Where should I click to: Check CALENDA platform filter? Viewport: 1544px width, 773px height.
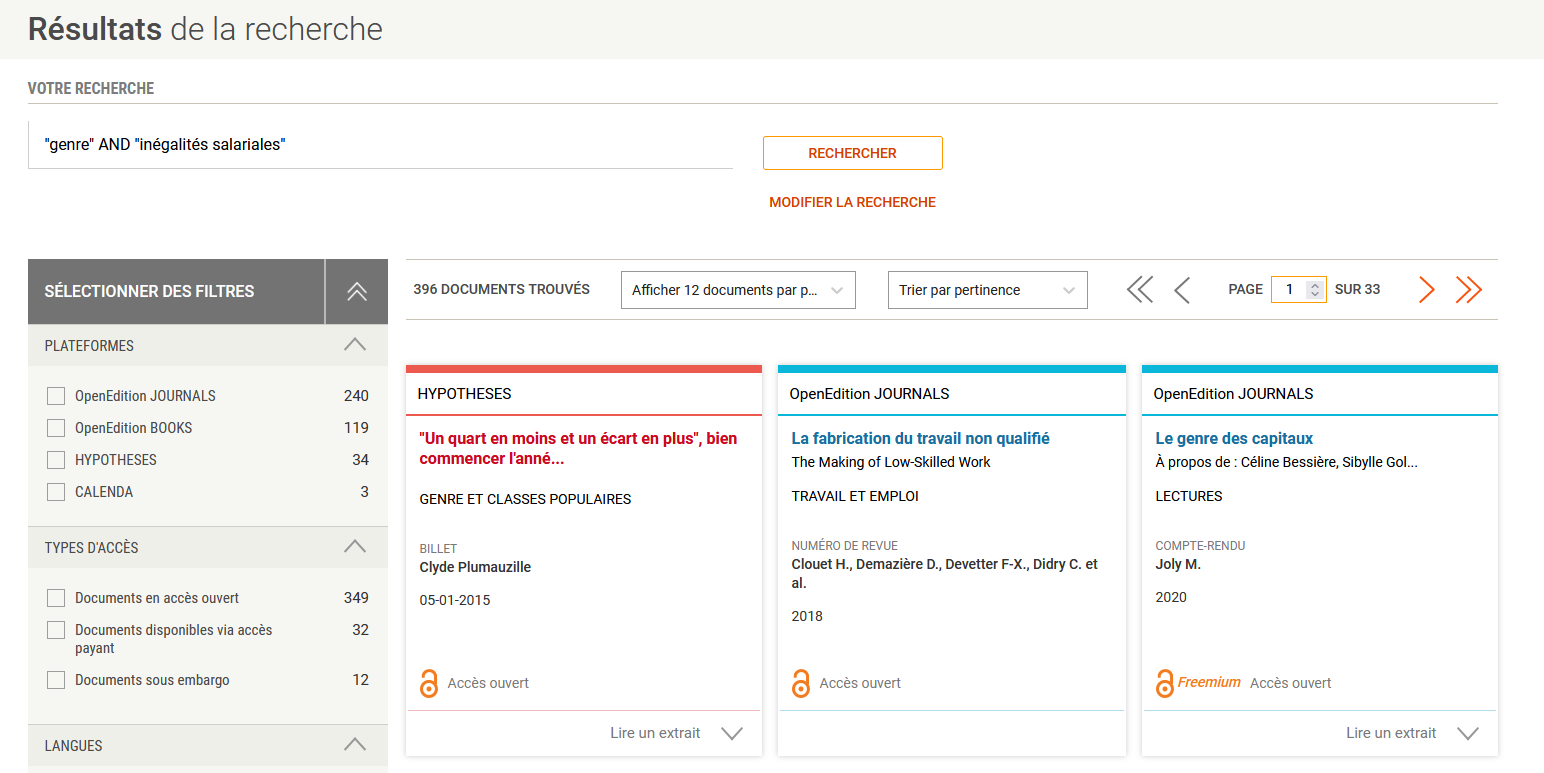pyautogui.click(x=56, y=492)
